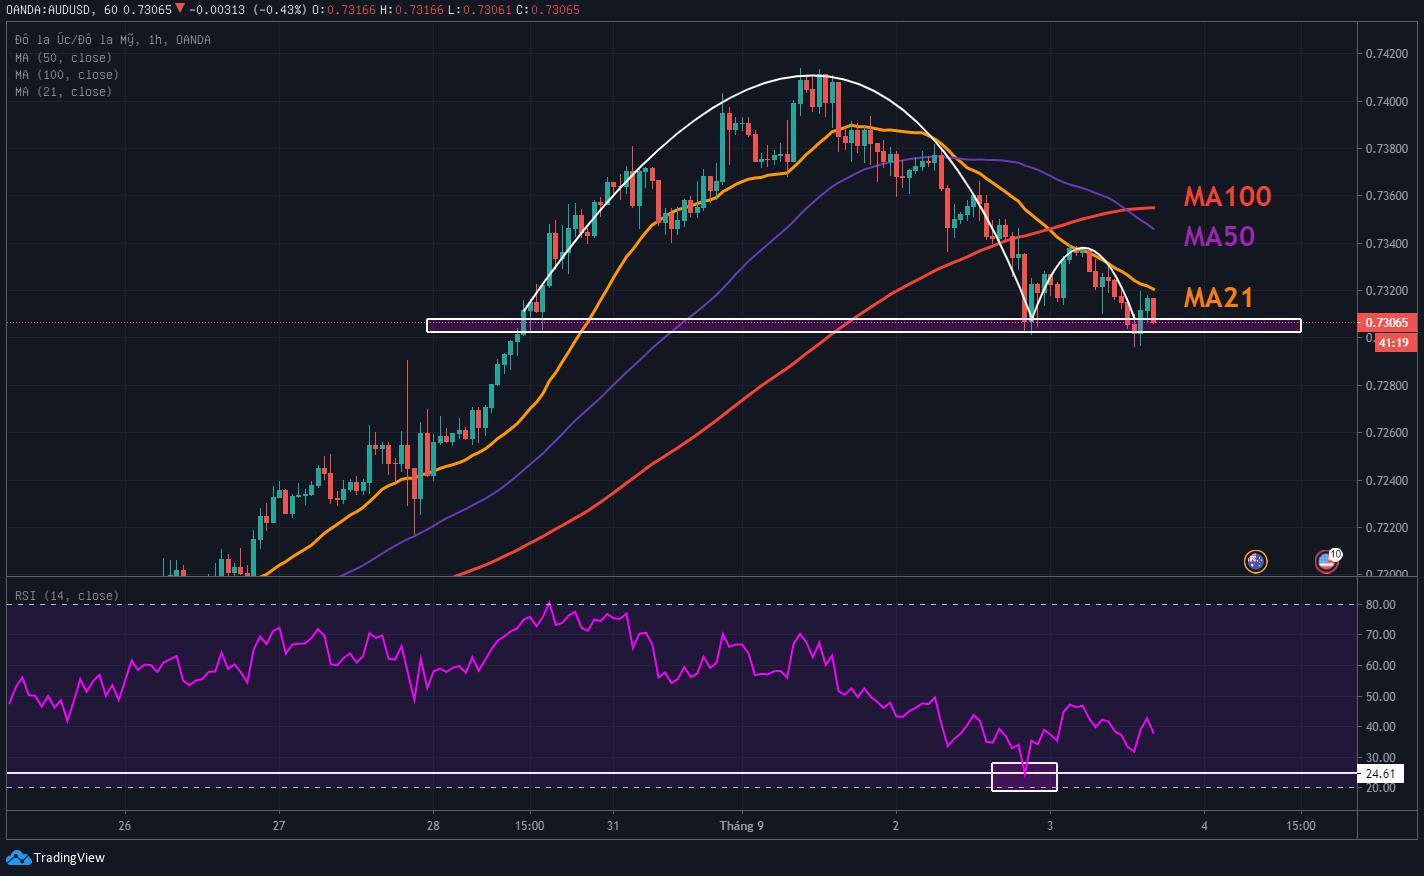Open the Australia economic event flag icon

pyautogui.click(x=1255, y=561)
